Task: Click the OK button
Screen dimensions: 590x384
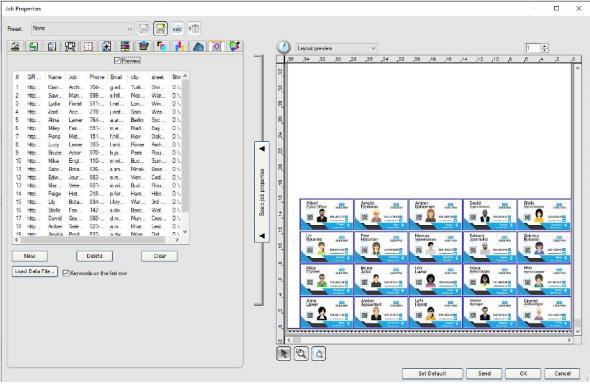Action: (523, 373)
